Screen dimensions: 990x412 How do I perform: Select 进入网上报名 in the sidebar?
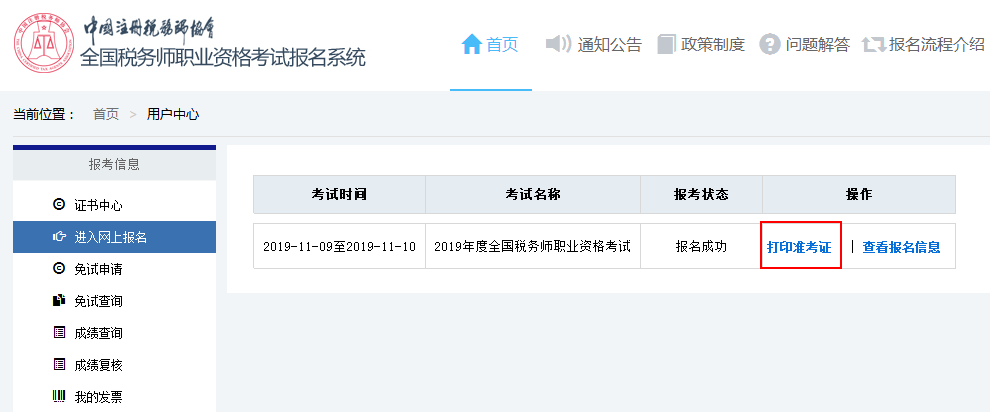pyautogui.click(x=114, y=237)
